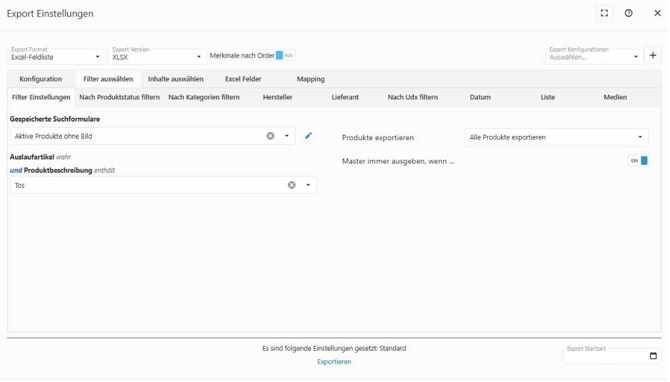Click the blue 'und' operator link

16,170
